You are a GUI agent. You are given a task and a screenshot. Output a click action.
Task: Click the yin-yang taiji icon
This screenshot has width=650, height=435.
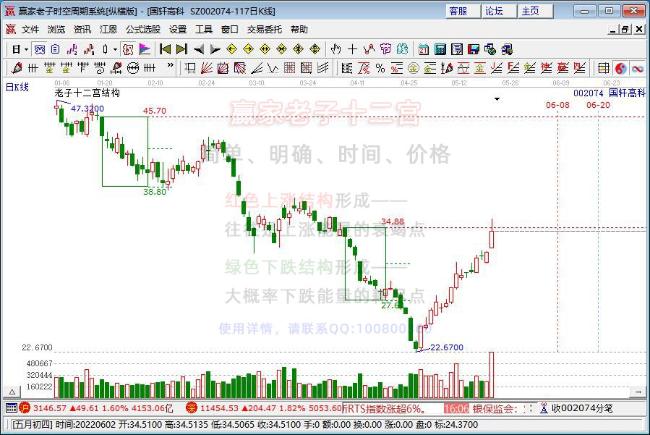click(621, 68)
